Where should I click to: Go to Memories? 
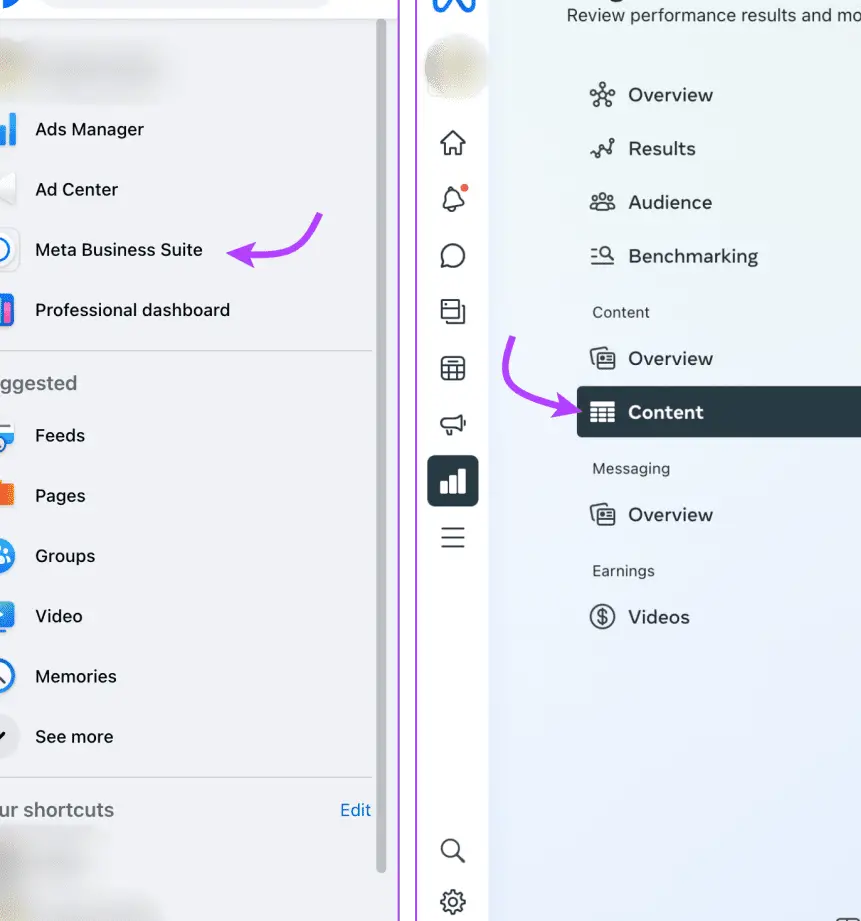click(x=76, y=676)
